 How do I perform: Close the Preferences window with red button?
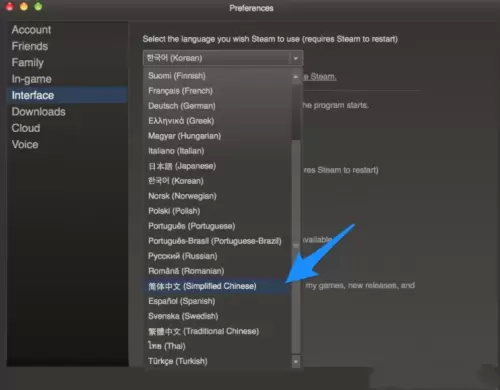(10, 6)
